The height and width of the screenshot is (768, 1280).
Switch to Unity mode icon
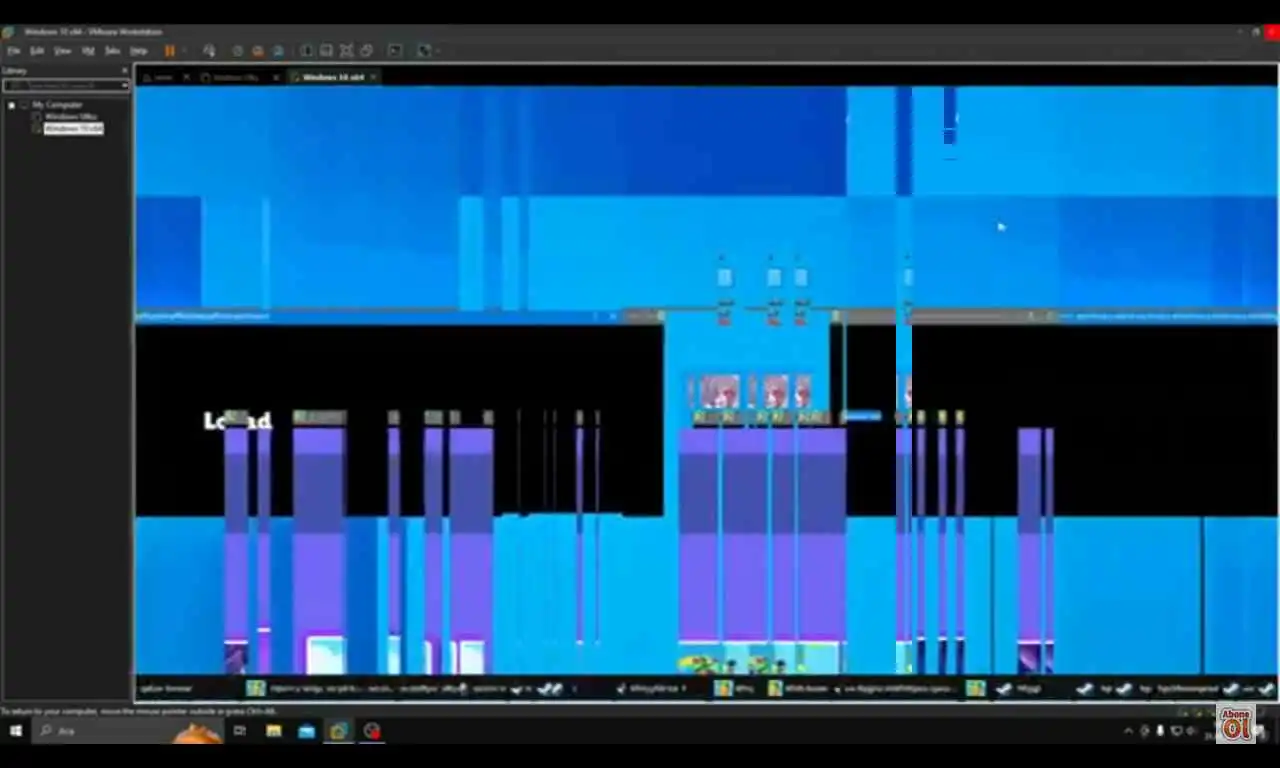[366, 50]
